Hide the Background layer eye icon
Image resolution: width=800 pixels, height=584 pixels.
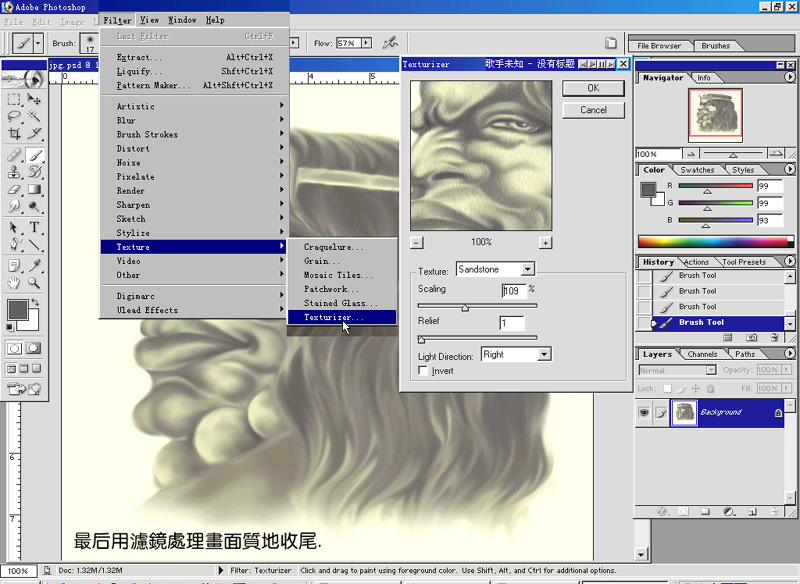tap(644, 413)
